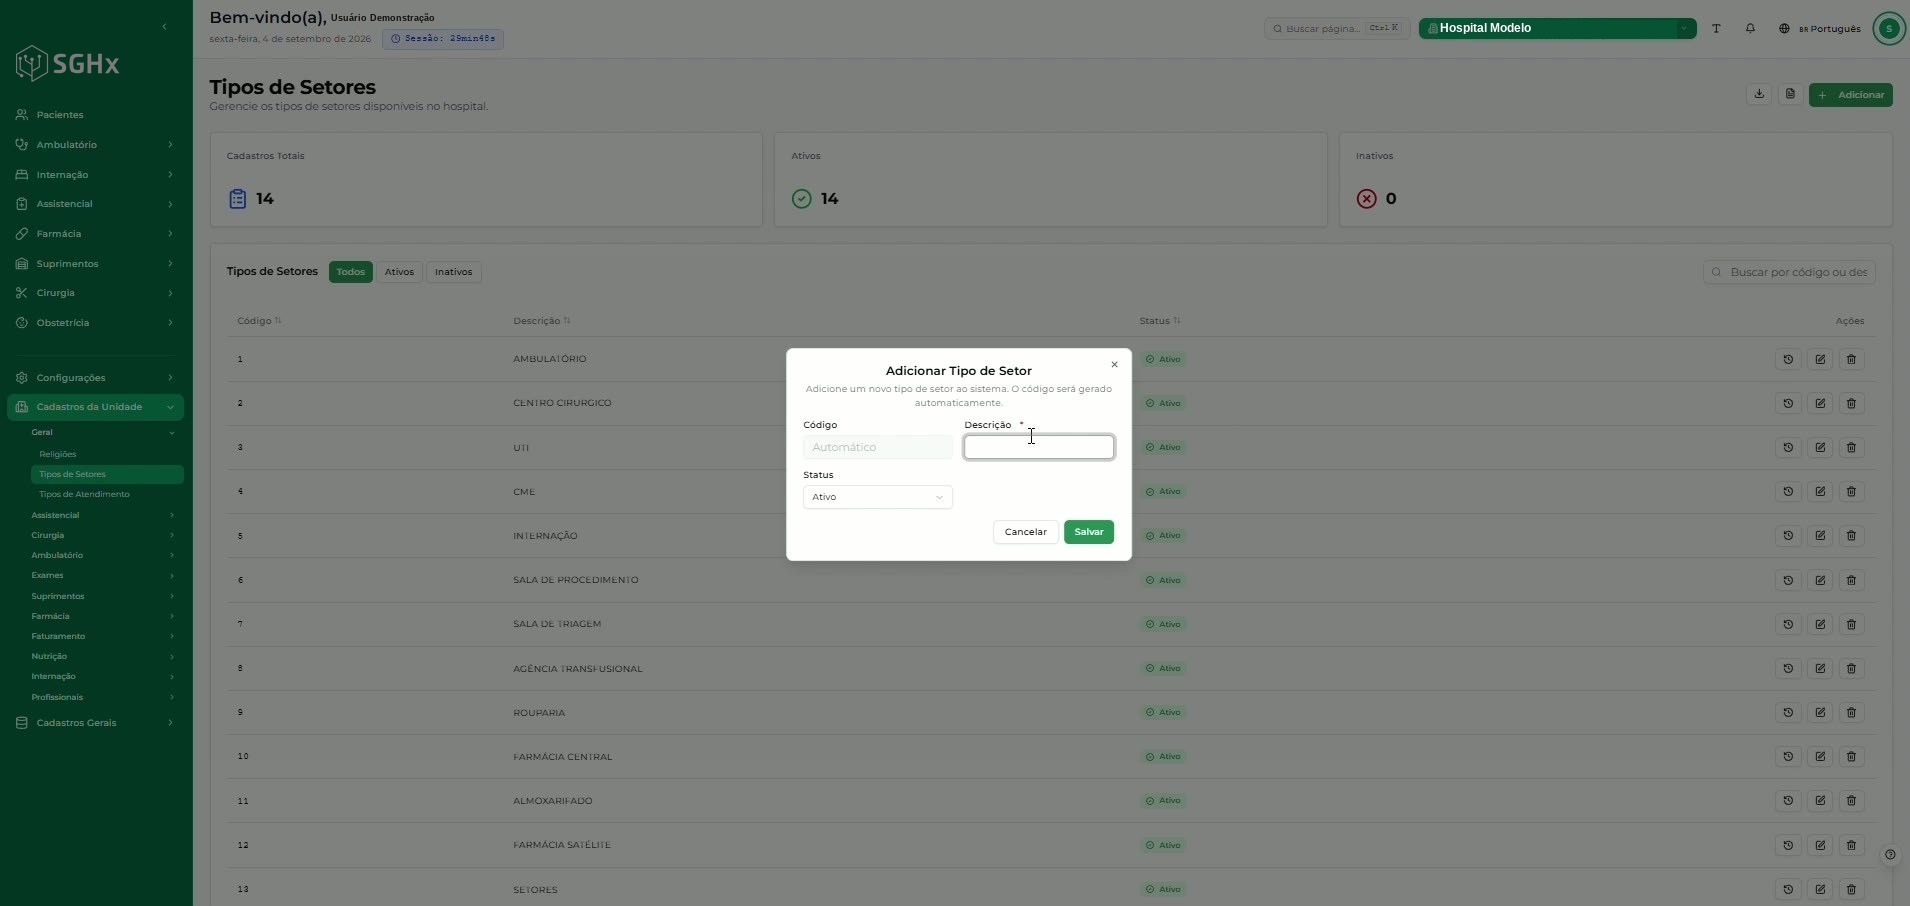Screen dimensions: 1910x906
Task: Click the edit icon for ROUPARIA row
Action: (1820, 712)
